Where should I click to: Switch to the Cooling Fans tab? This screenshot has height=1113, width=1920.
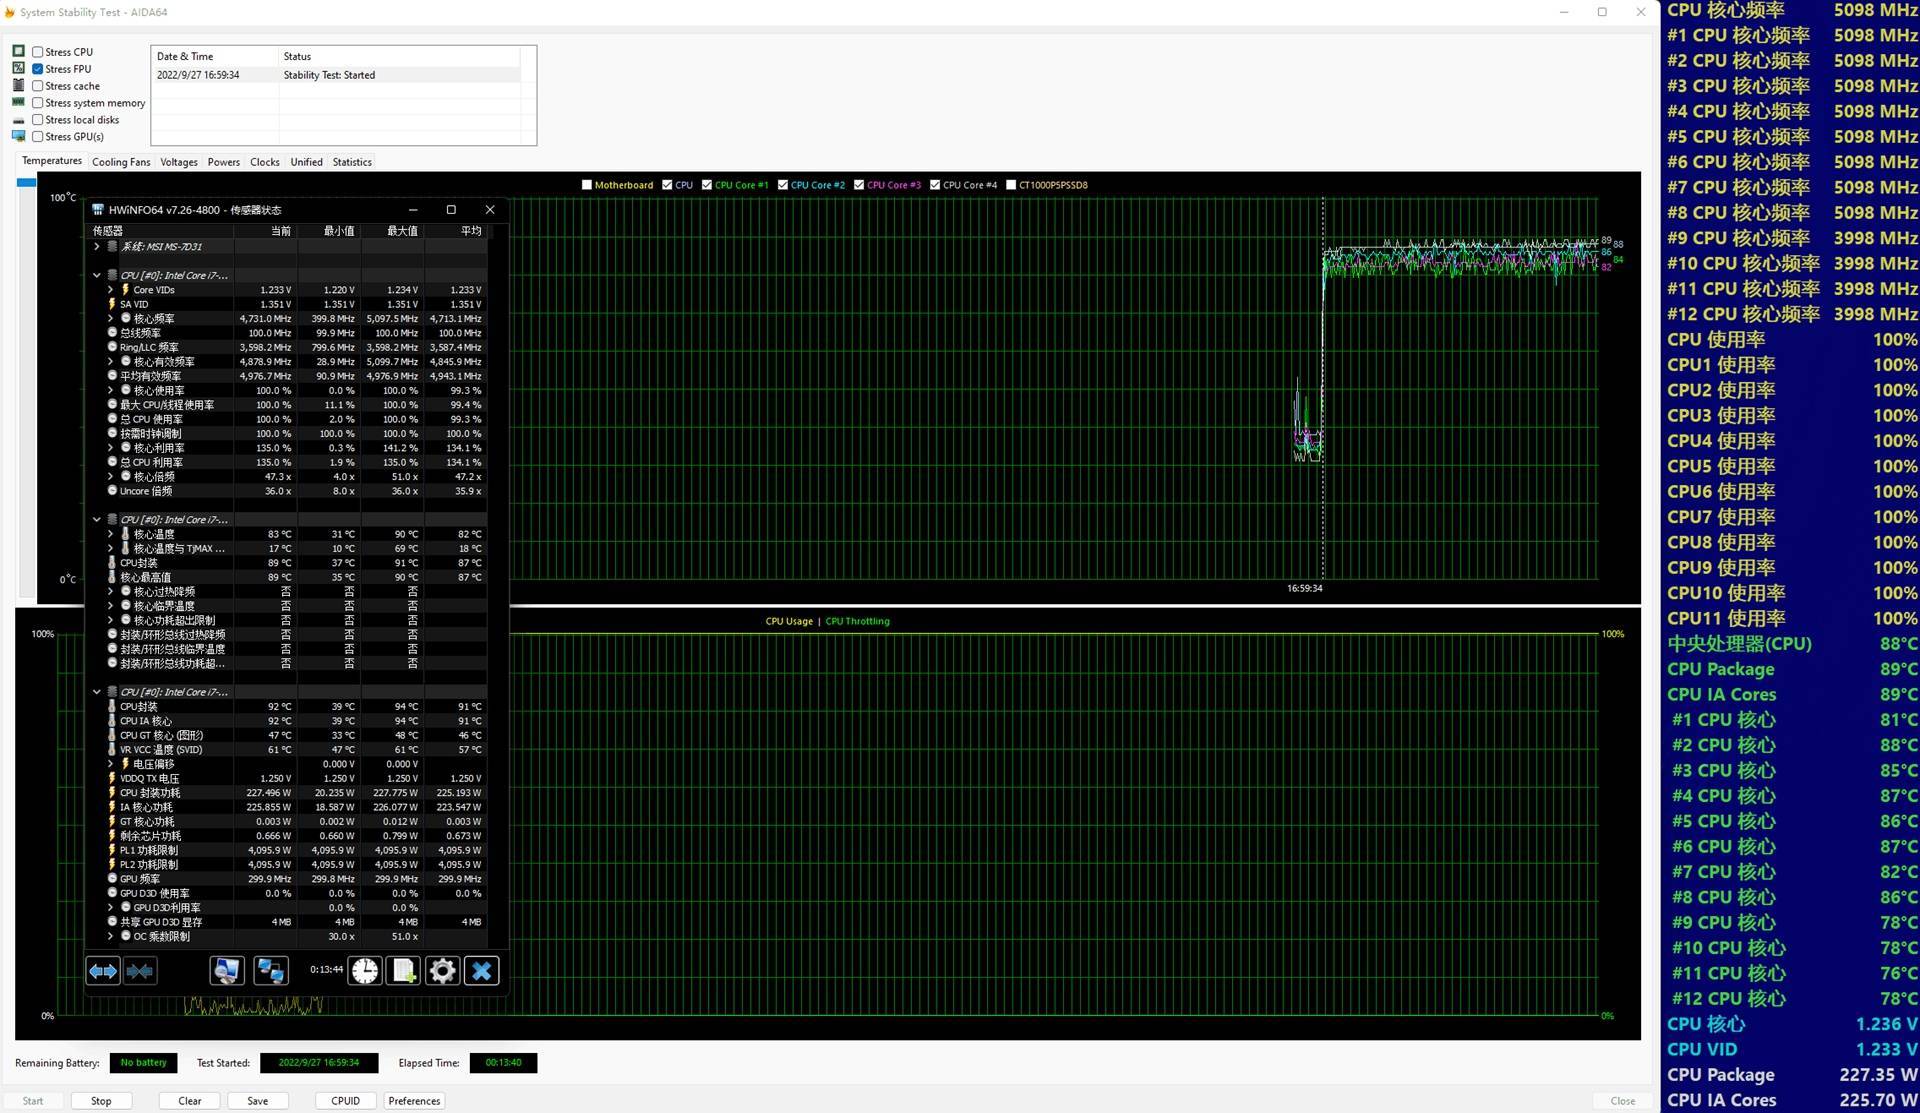121,162
